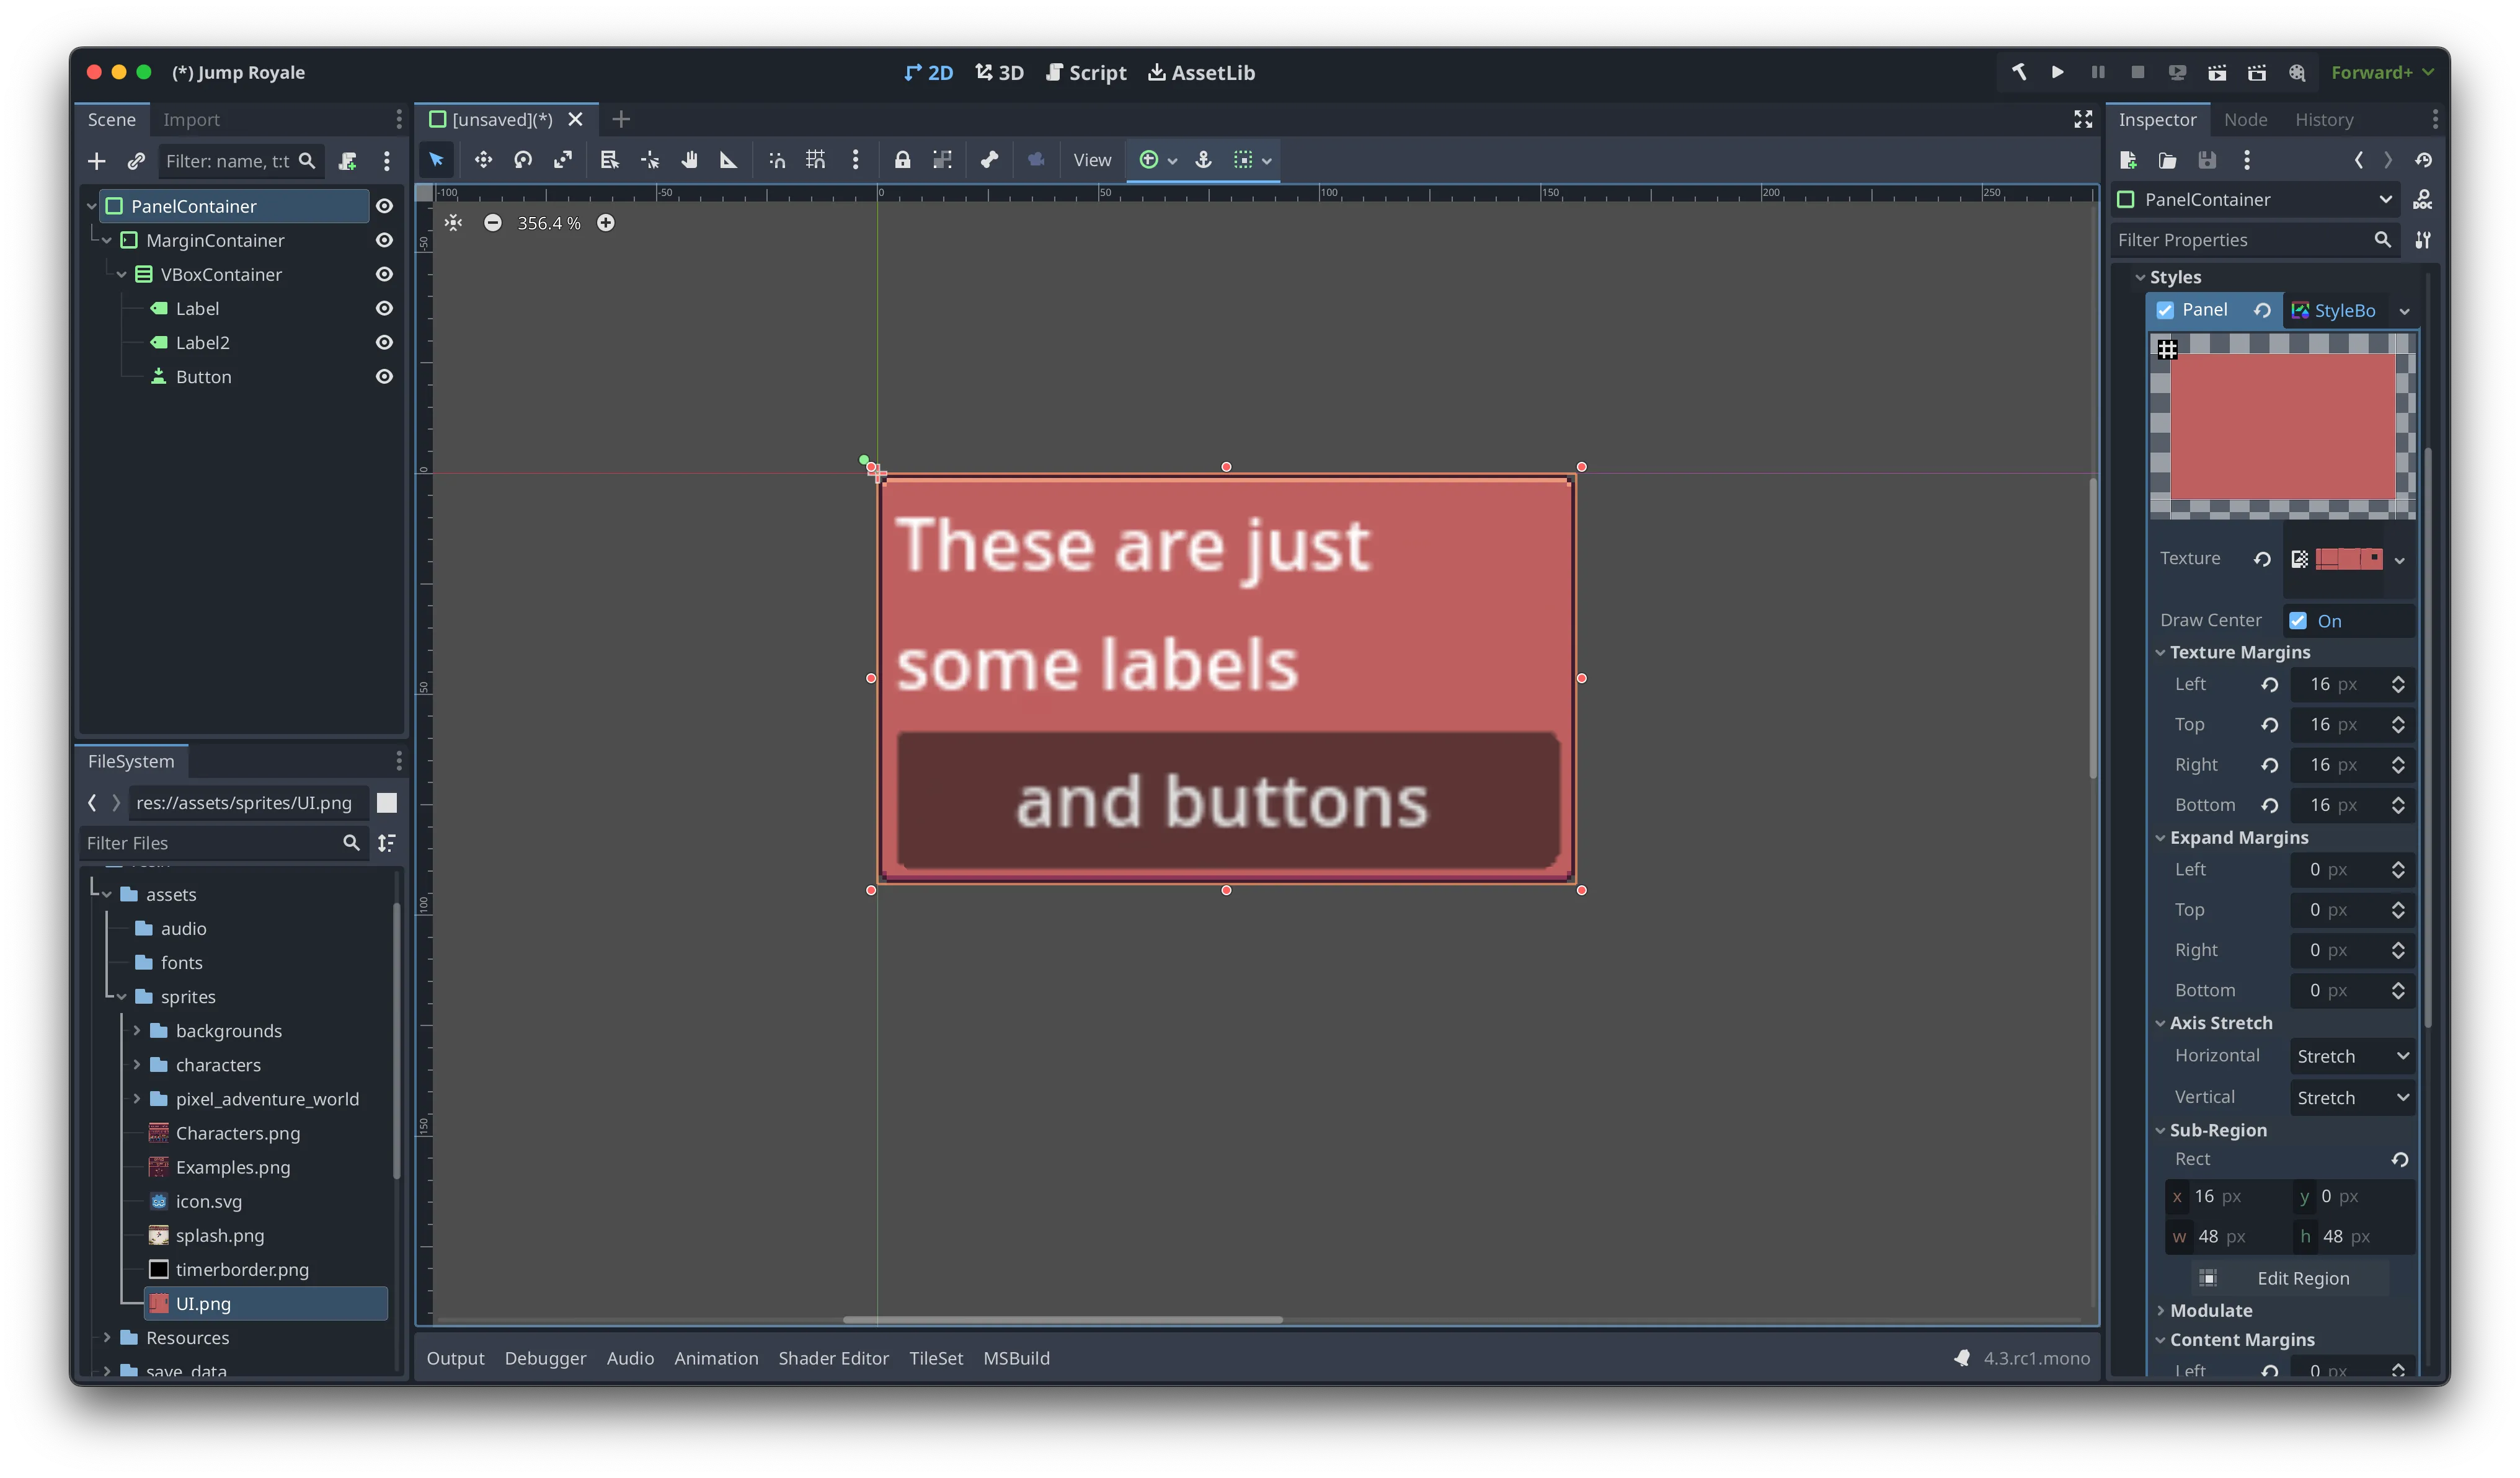The width and height of the screenshot is (2520, 1478).
Task: Uncheck the Panel style override checkbox
Action: [x=2165, y=310]
